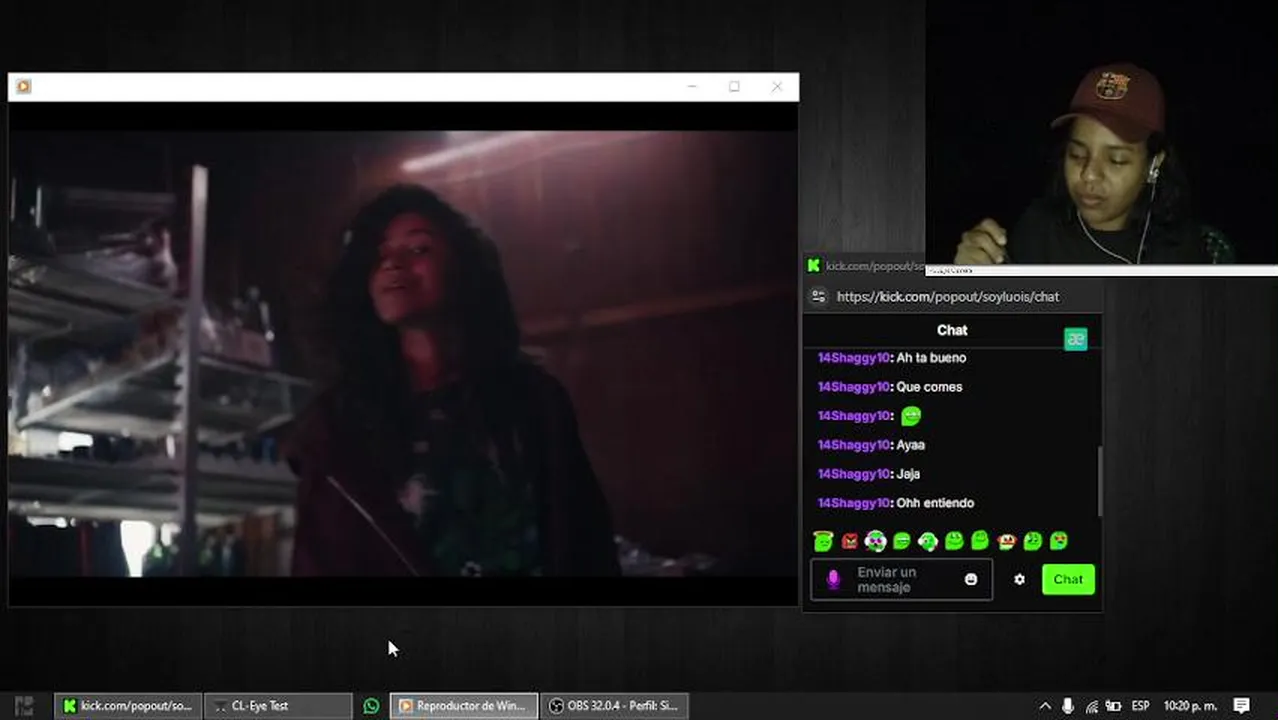The width and height of the screenshot is (1278, 720).
Task: Click the Kick favicon in chat window title
Action: tap(814, 266)
